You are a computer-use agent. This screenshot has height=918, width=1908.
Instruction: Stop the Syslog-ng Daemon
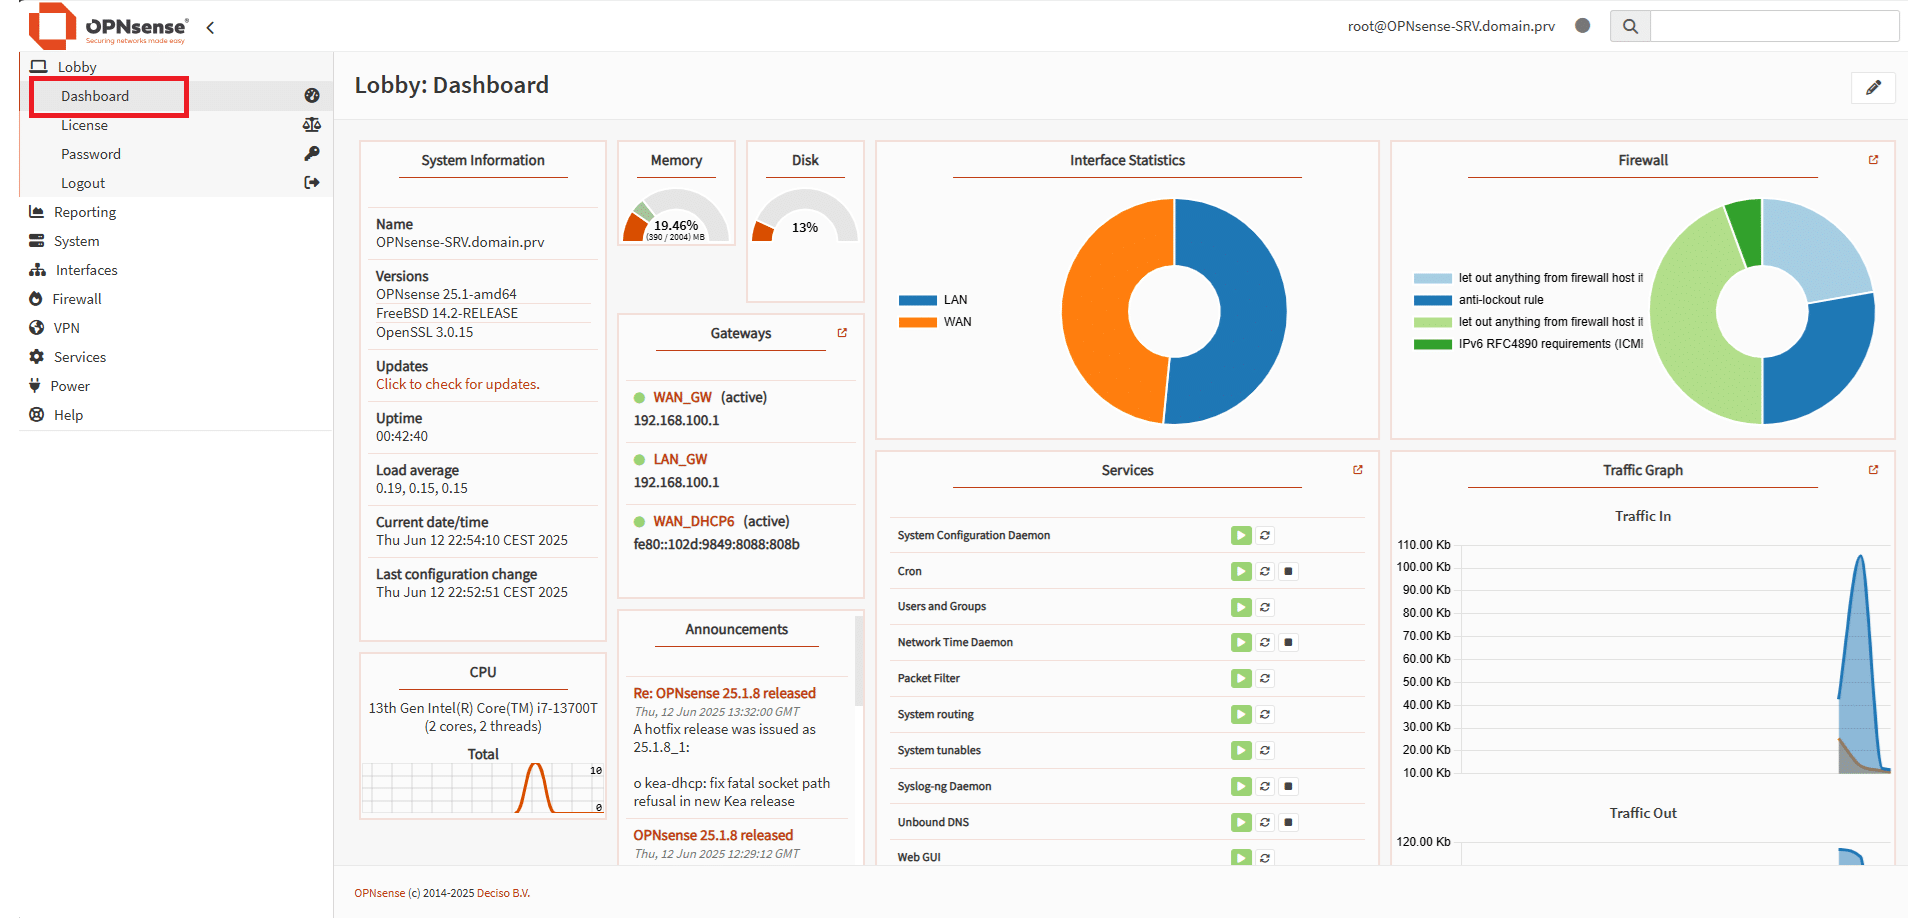tap(1289, 786)
